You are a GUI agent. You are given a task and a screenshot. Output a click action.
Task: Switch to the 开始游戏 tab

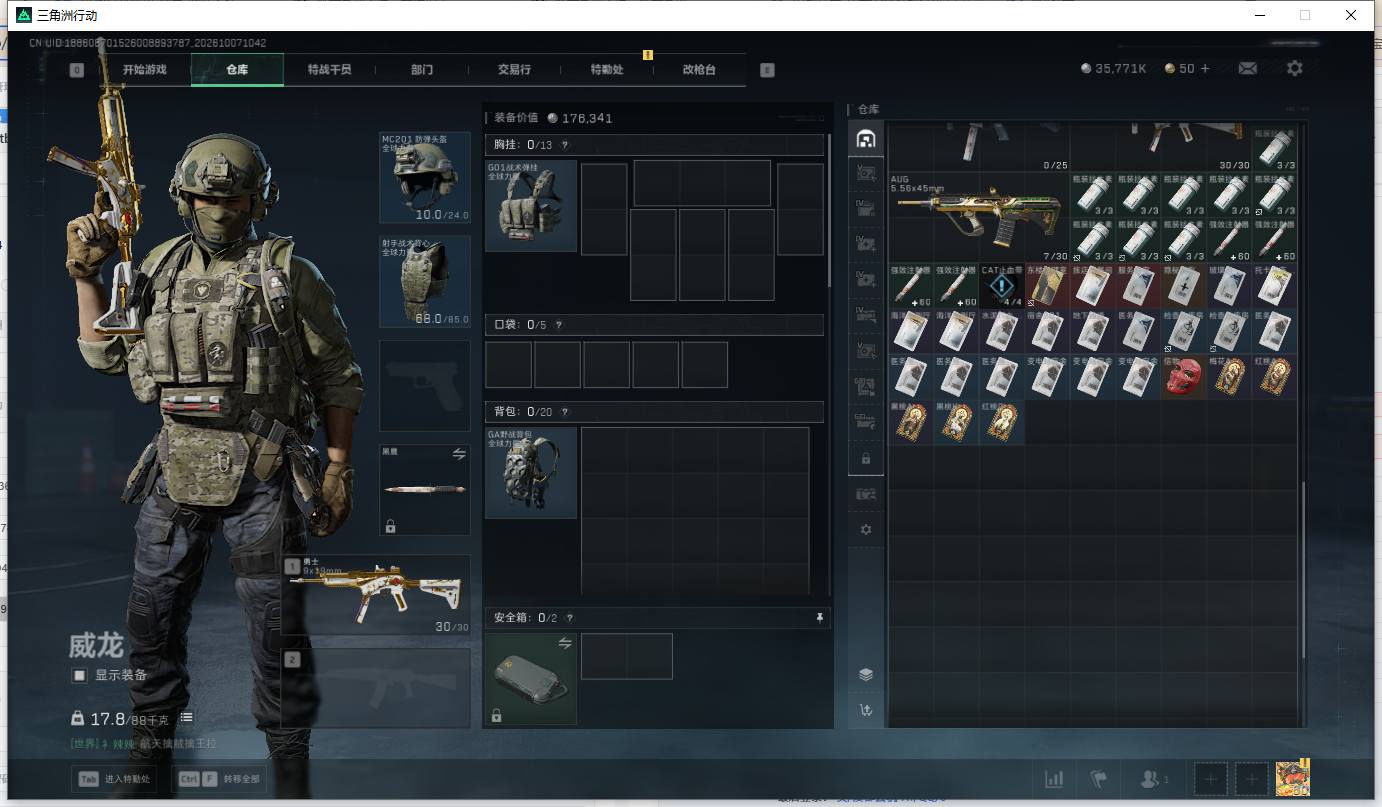click(144, 70)
